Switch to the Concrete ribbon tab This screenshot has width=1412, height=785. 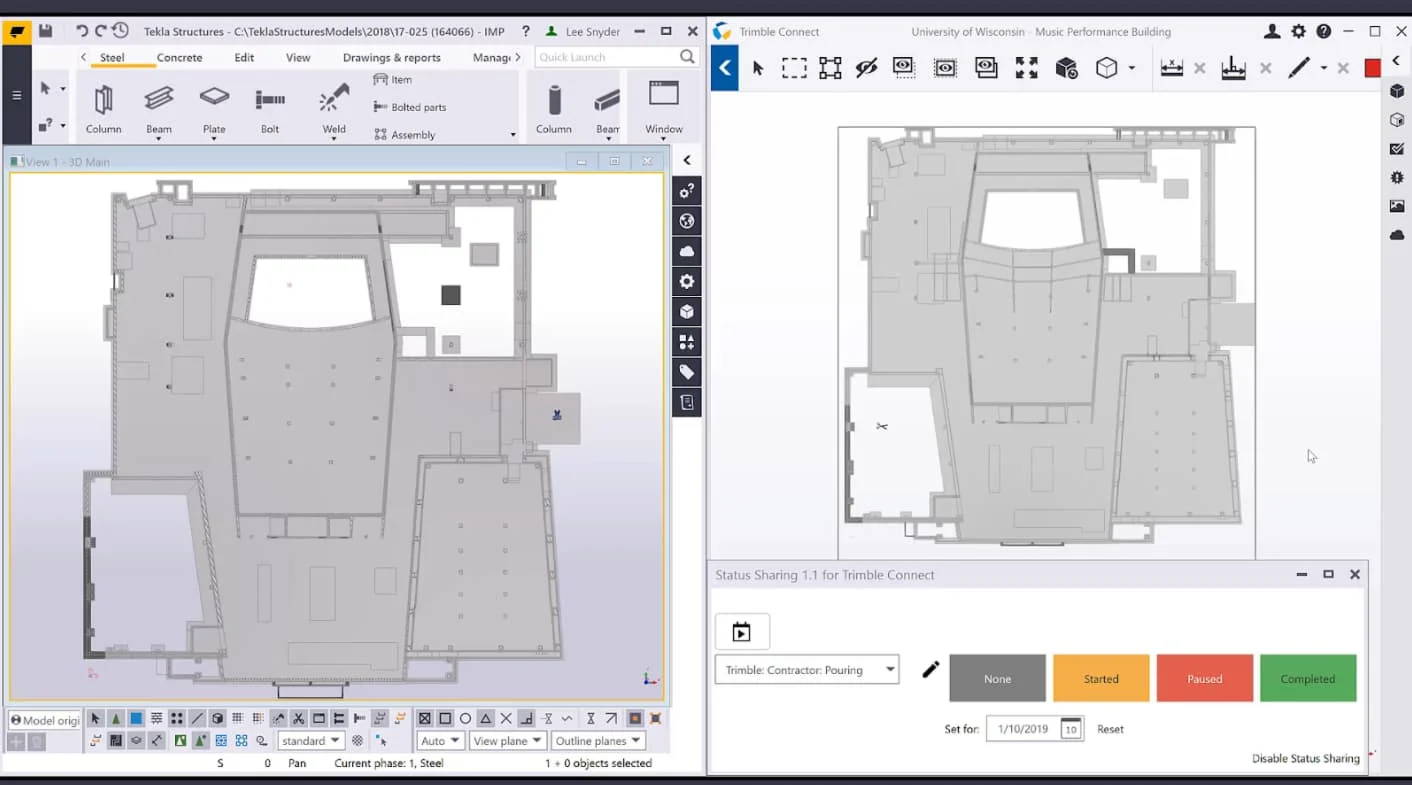179,57
